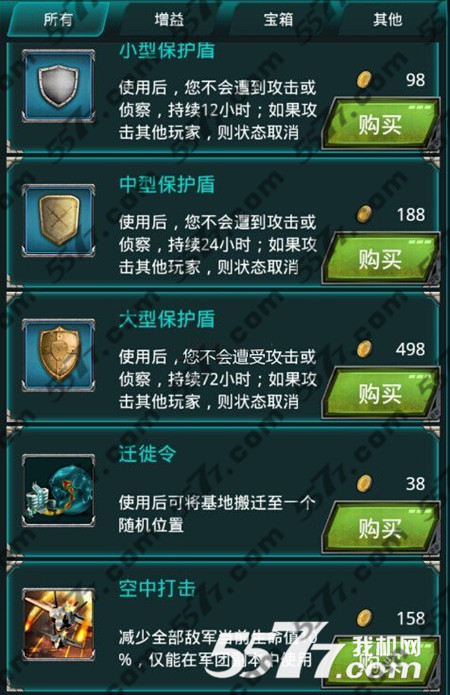Image resolution: width=450 pixels, height=695 pixels.
Task: Click the 大型保护盾 description text
Action: 218,379
